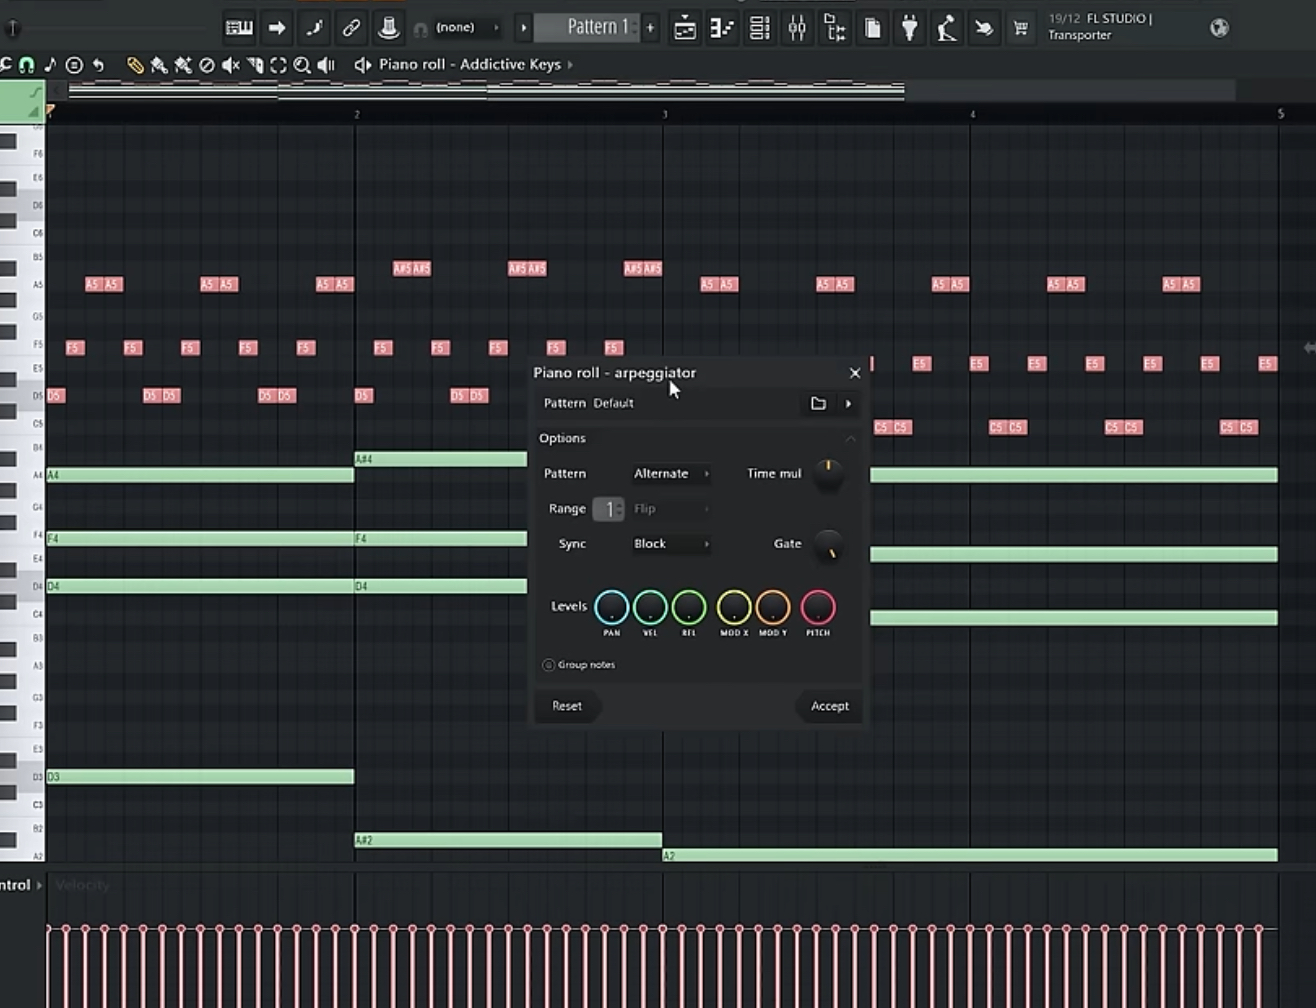Click the Reset button
Image resolution: width=1316 pixels, height=1008 pixels.
567,706
